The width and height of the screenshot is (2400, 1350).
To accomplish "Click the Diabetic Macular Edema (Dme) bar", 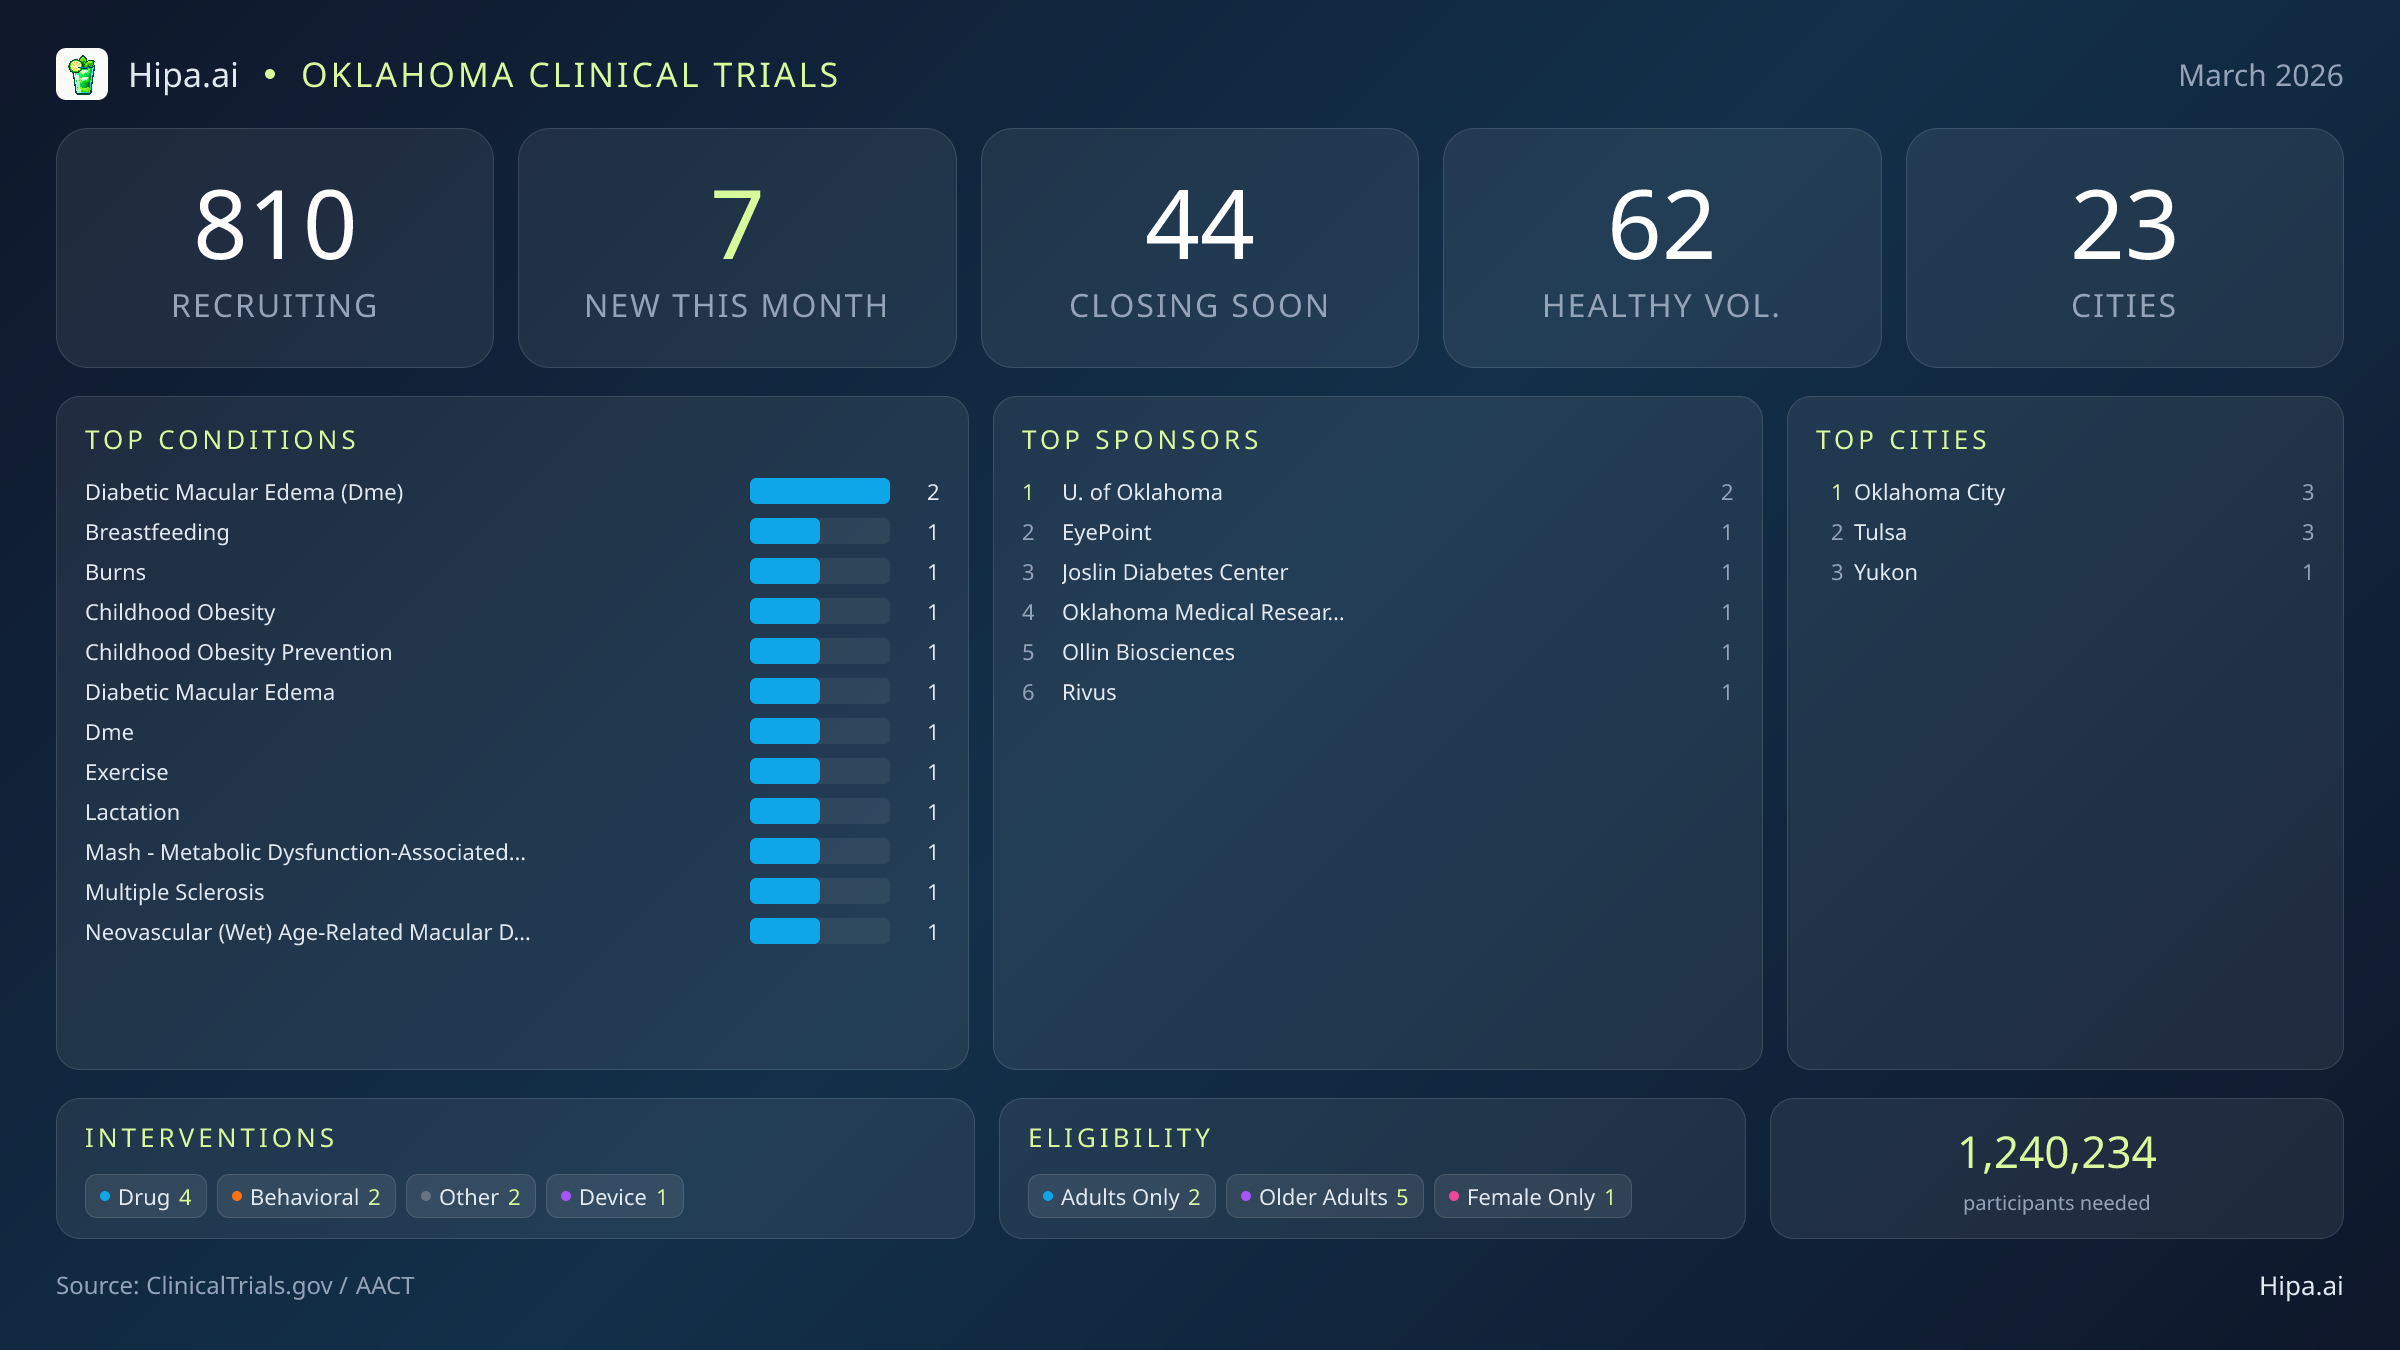I will [819, 491].
